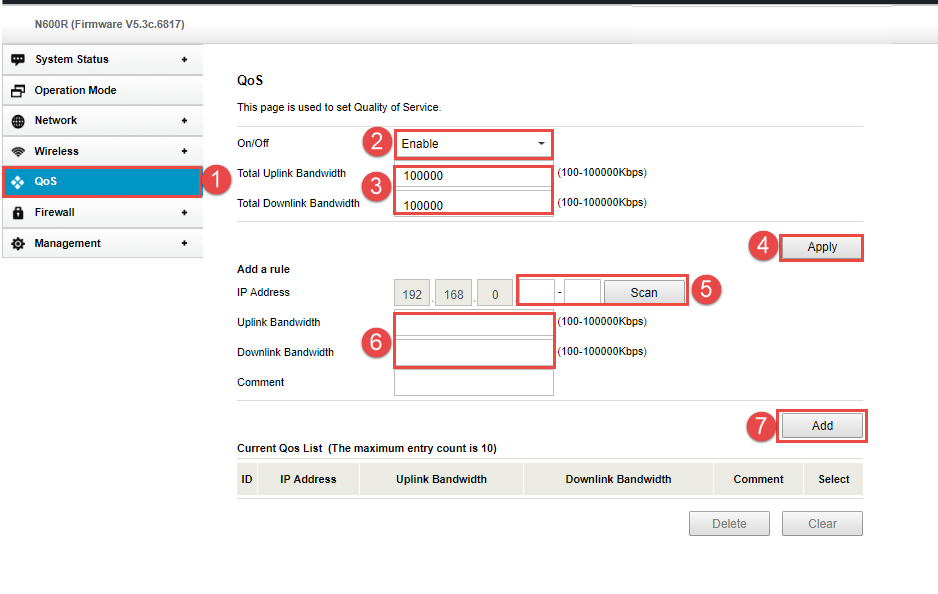Screen dimensions: 938x594
Task: Click the Firewall padlock icon
Action: (18, 212)
